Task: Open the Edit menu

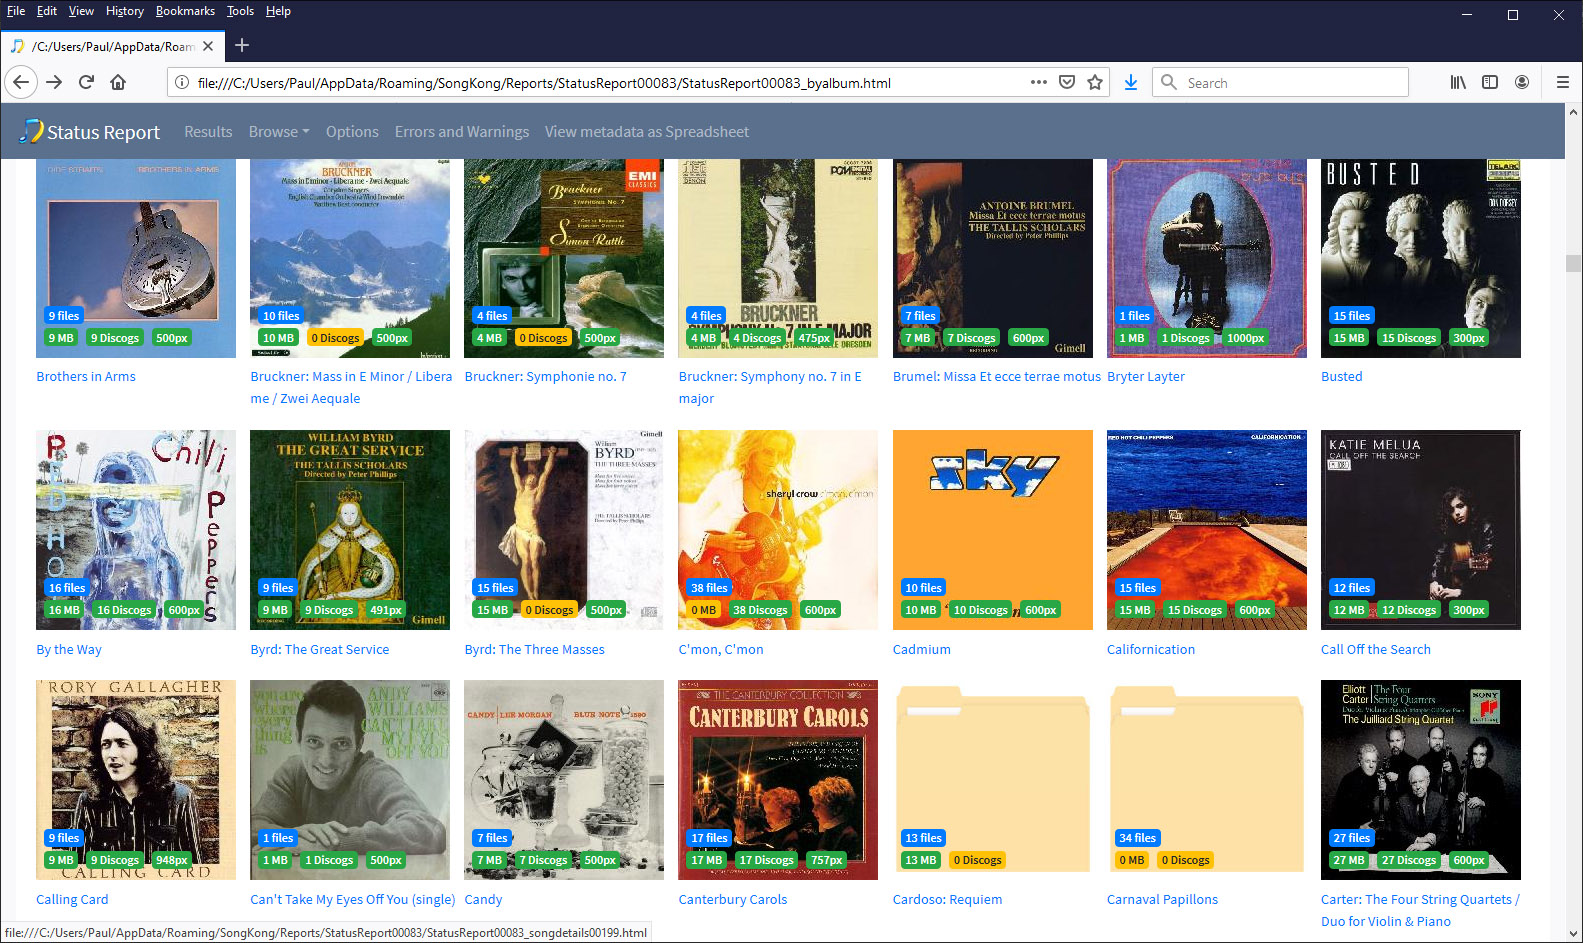Action: point(47,11)
